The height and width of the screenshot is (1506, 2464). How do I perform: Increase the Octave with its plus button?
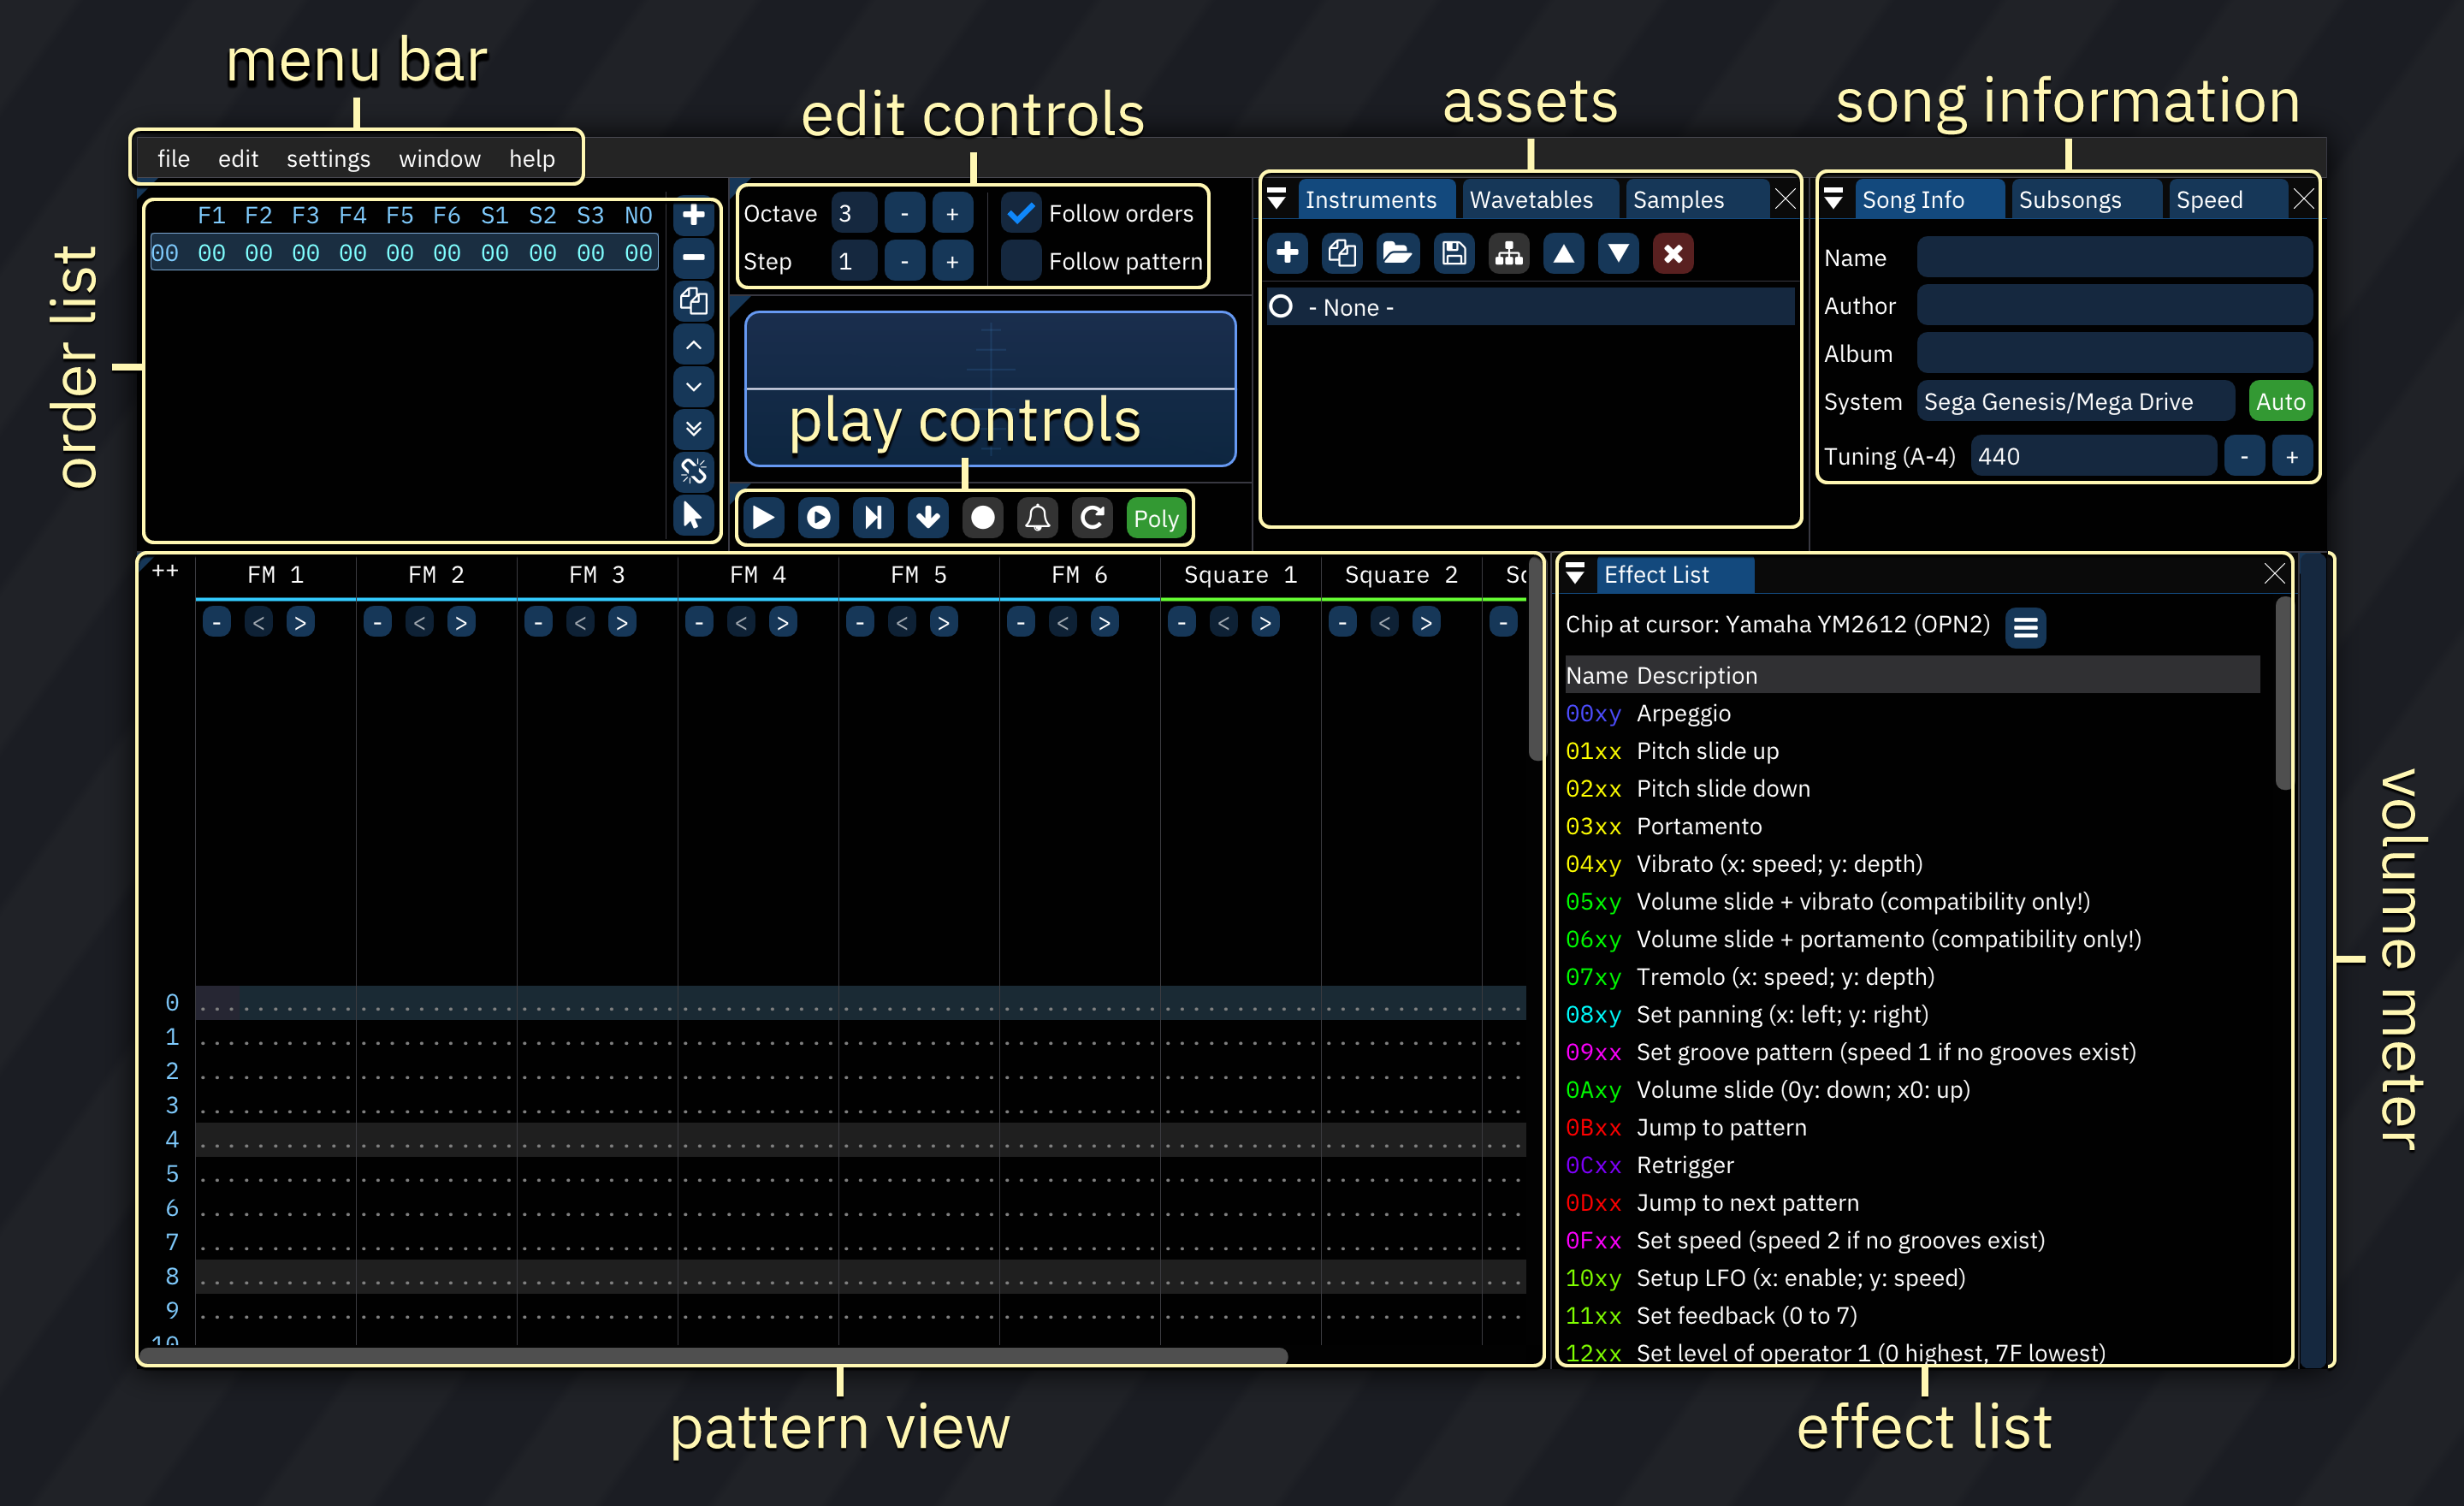[952, 212]
